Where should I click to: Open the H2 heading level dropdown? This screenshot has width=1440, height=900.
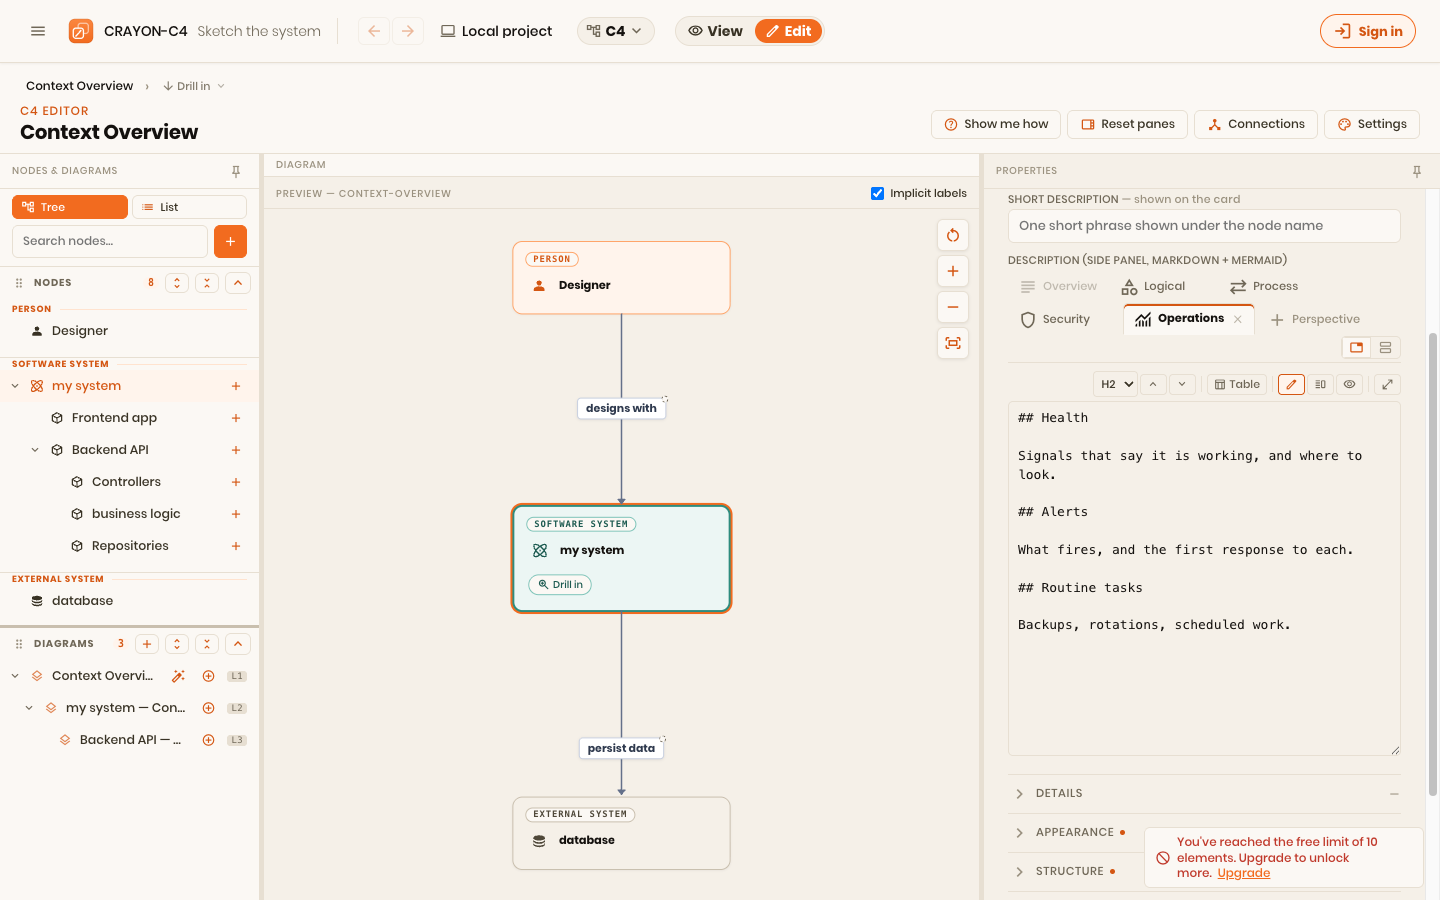pyautogui.click(x=1115, y=384)
